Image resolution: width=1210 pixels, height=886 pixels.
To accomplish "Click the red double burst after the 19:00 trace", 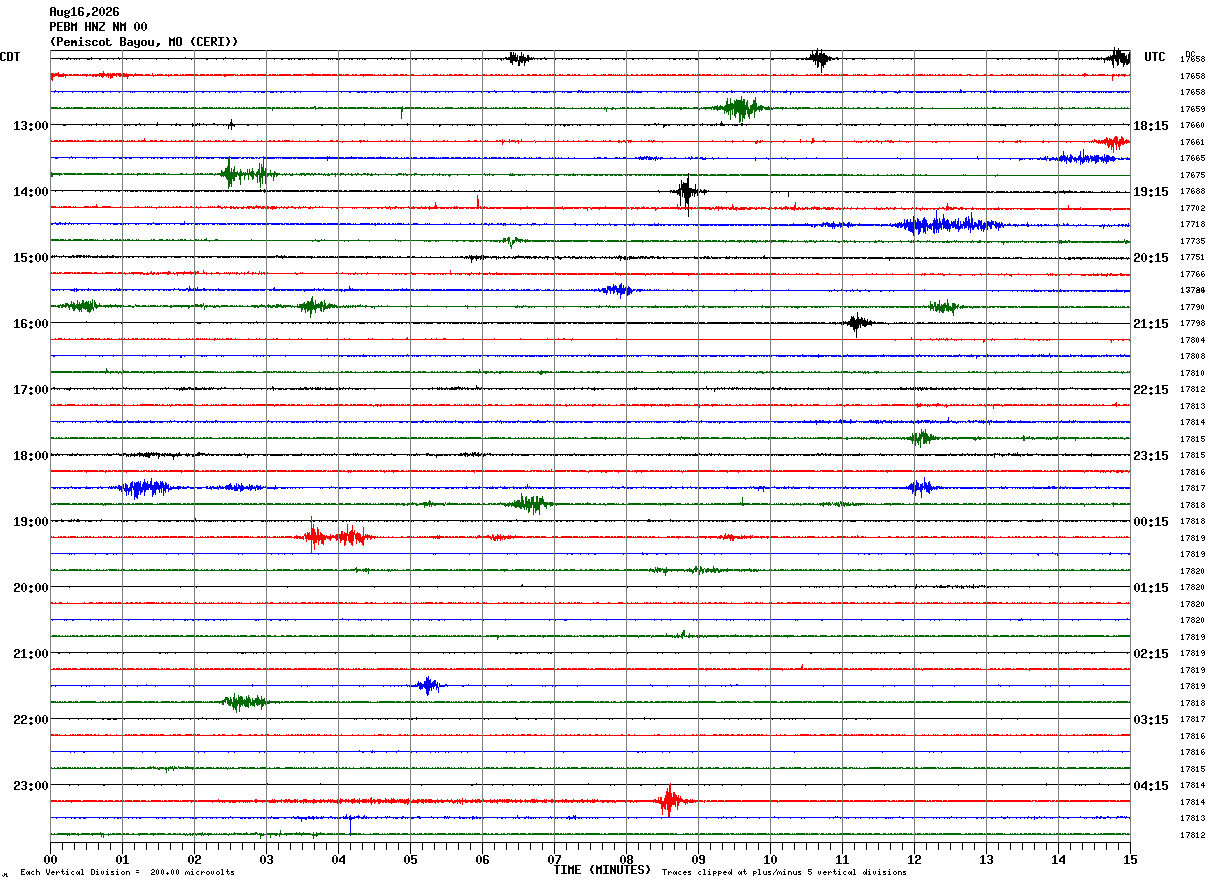I will point(340,537).
